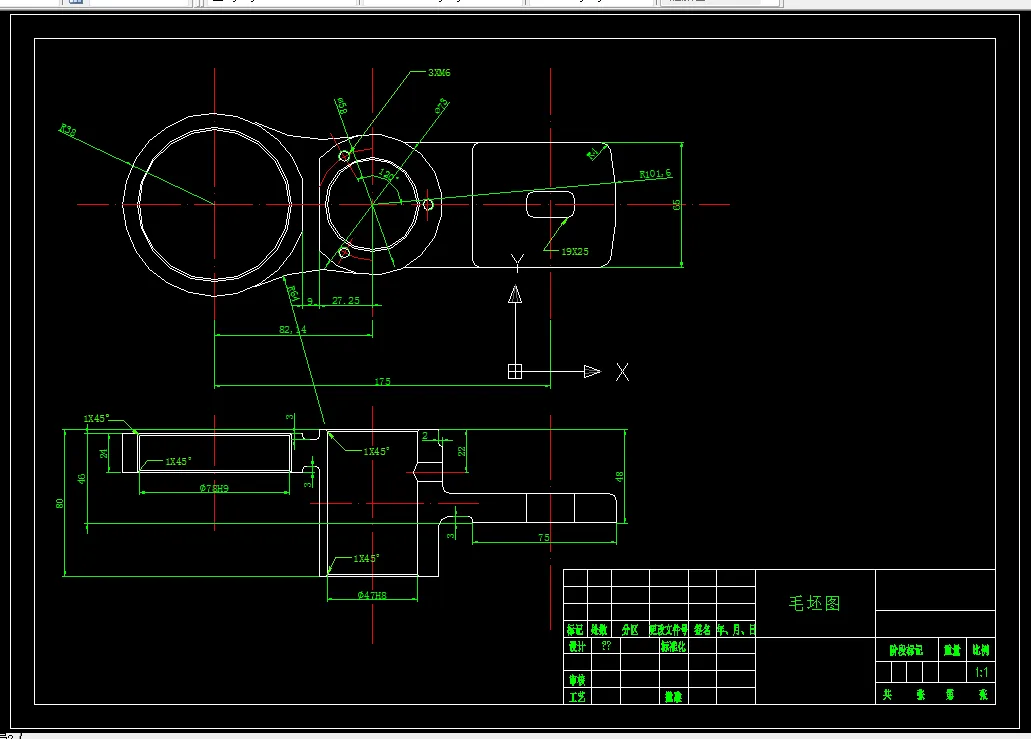Select the 1X45° note directly above Ø78H9
Image resolution: width=1031 pixels, height=739 pixels.
coord(178,462)
